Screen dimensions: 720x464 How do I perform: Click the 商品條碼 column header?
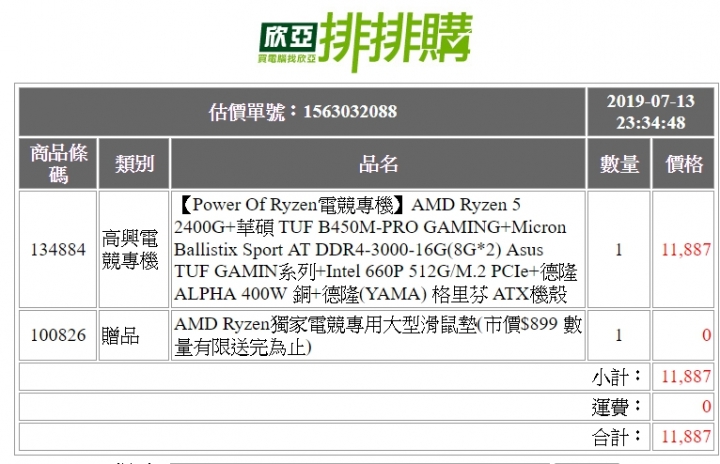[58, 164]
